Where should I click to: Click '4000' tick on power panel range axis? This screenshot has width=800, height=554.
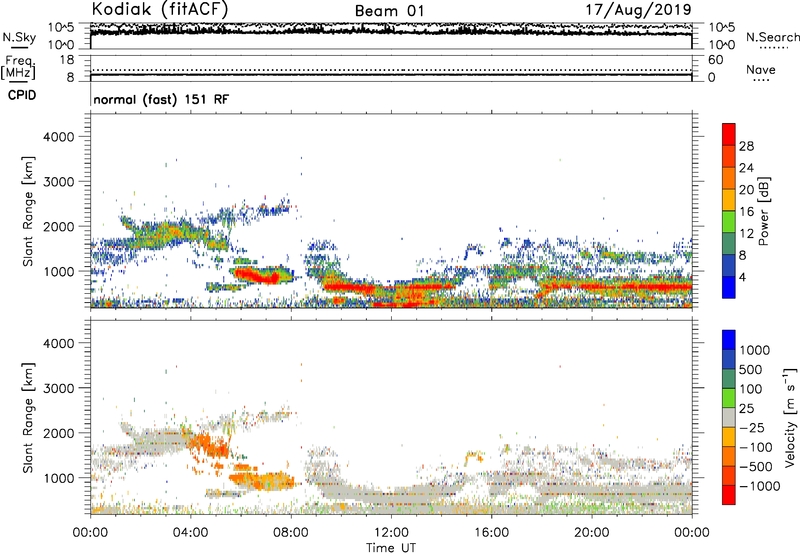pos(59,137)
